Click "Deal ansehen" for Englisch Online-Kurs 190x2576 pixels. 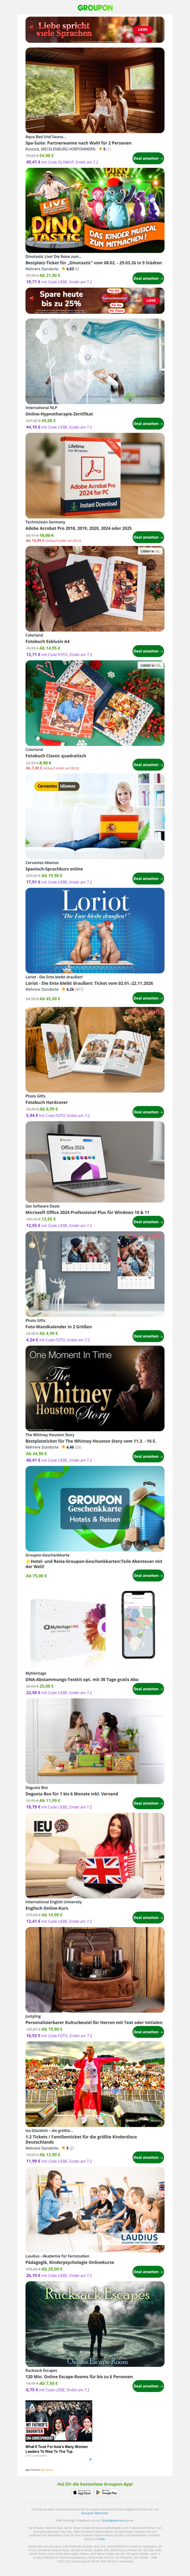147,1918
